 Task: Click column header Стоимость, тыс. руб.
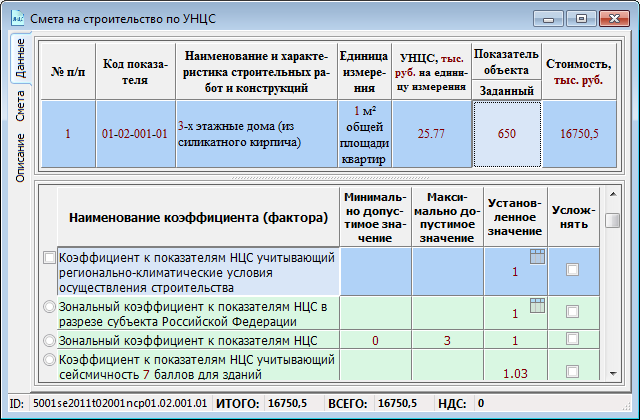click(x=579, y=71)
